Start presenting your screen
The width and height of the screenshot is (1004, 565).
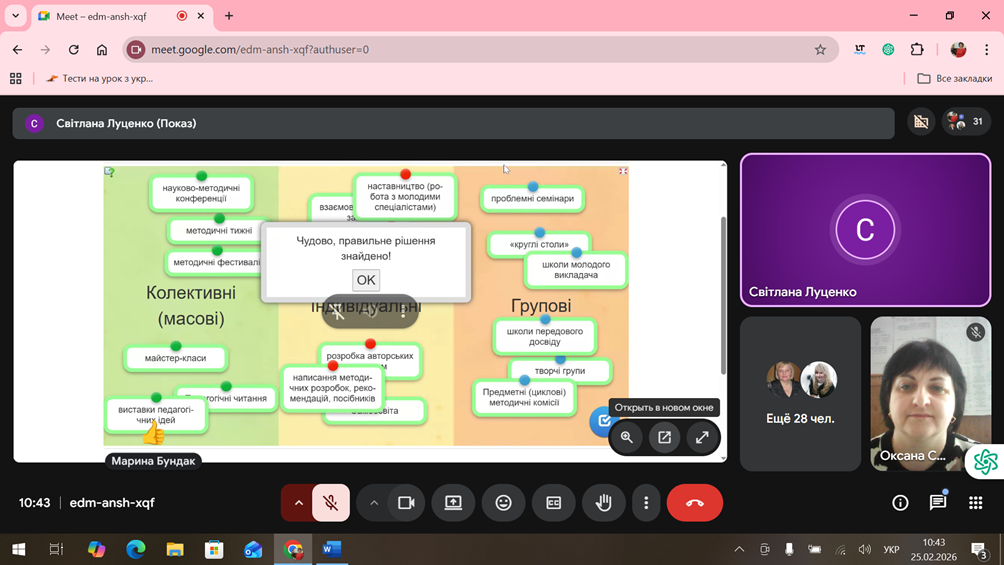[453, 503]
